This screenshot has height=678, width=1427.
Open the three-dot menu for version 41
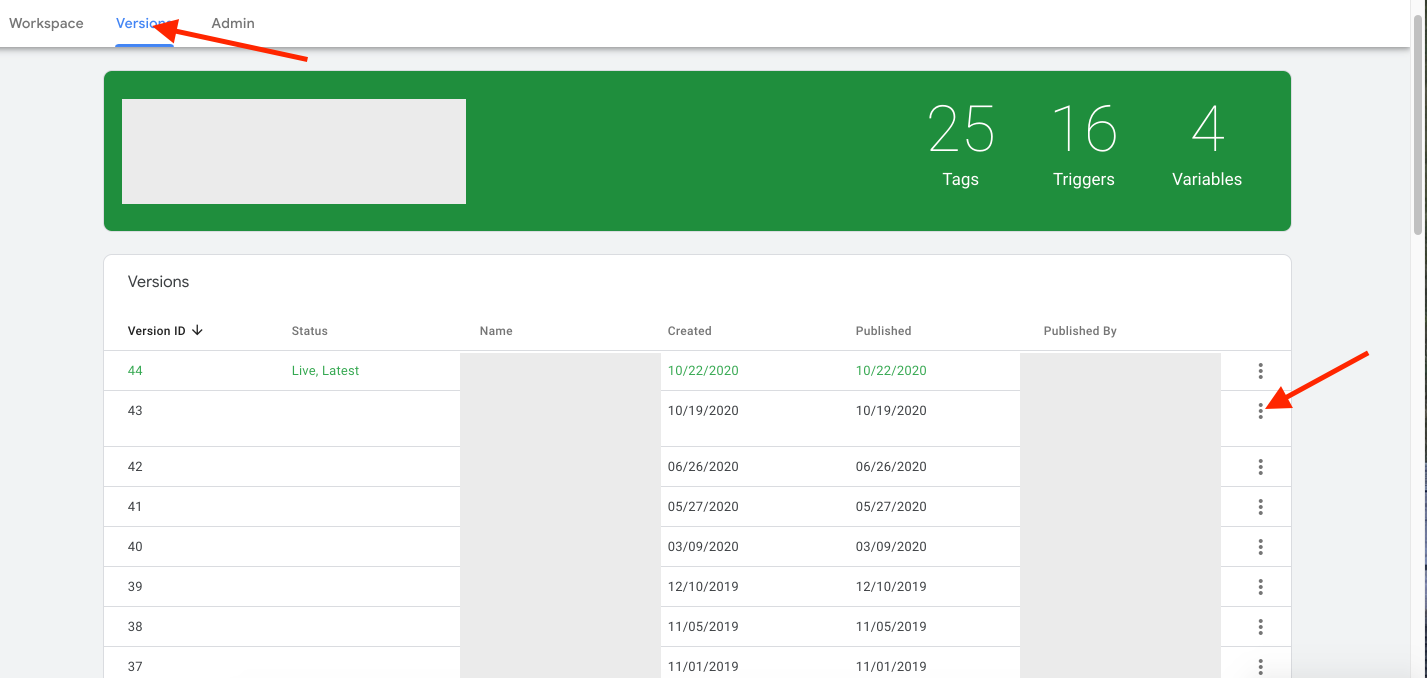click(1260, 507)
